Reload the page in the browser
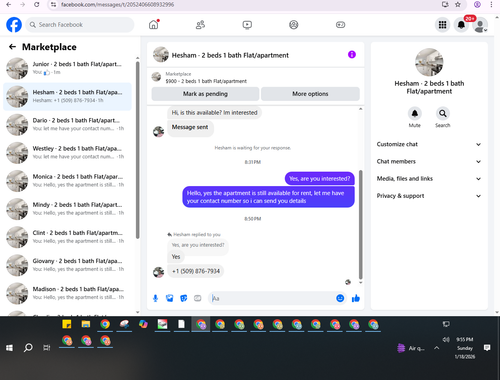 [x=37, y=5]
